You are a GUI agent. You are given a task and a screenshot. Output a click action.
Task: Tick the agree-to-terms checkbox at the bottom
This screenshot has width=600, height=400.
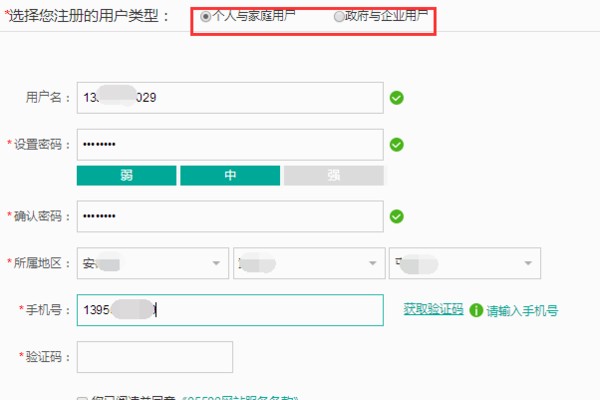[x=83, y=397]
